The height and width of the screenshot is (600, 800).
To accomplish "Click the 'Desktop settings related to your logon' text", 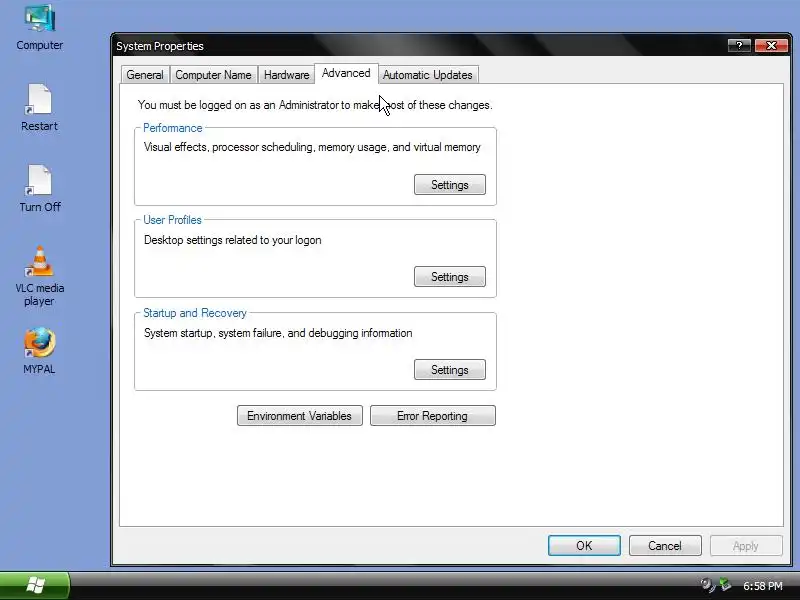I will click(233, 240).
